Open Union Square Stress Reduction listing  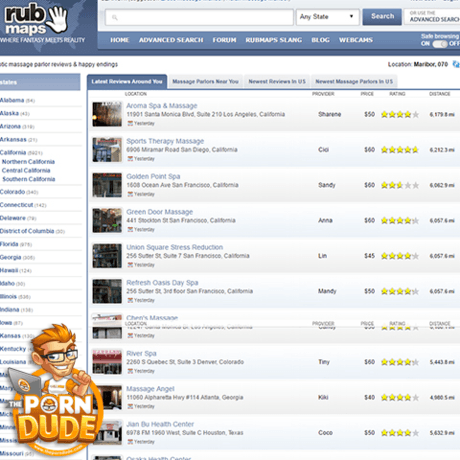coord(174,247)
